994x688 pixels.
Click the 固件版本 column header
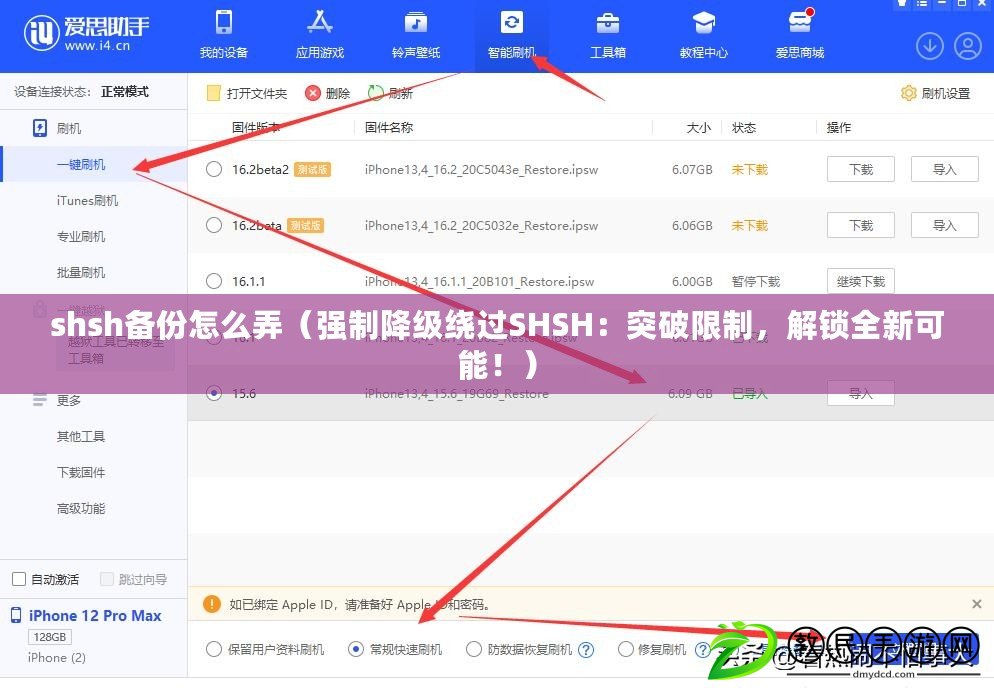(255, 127)
